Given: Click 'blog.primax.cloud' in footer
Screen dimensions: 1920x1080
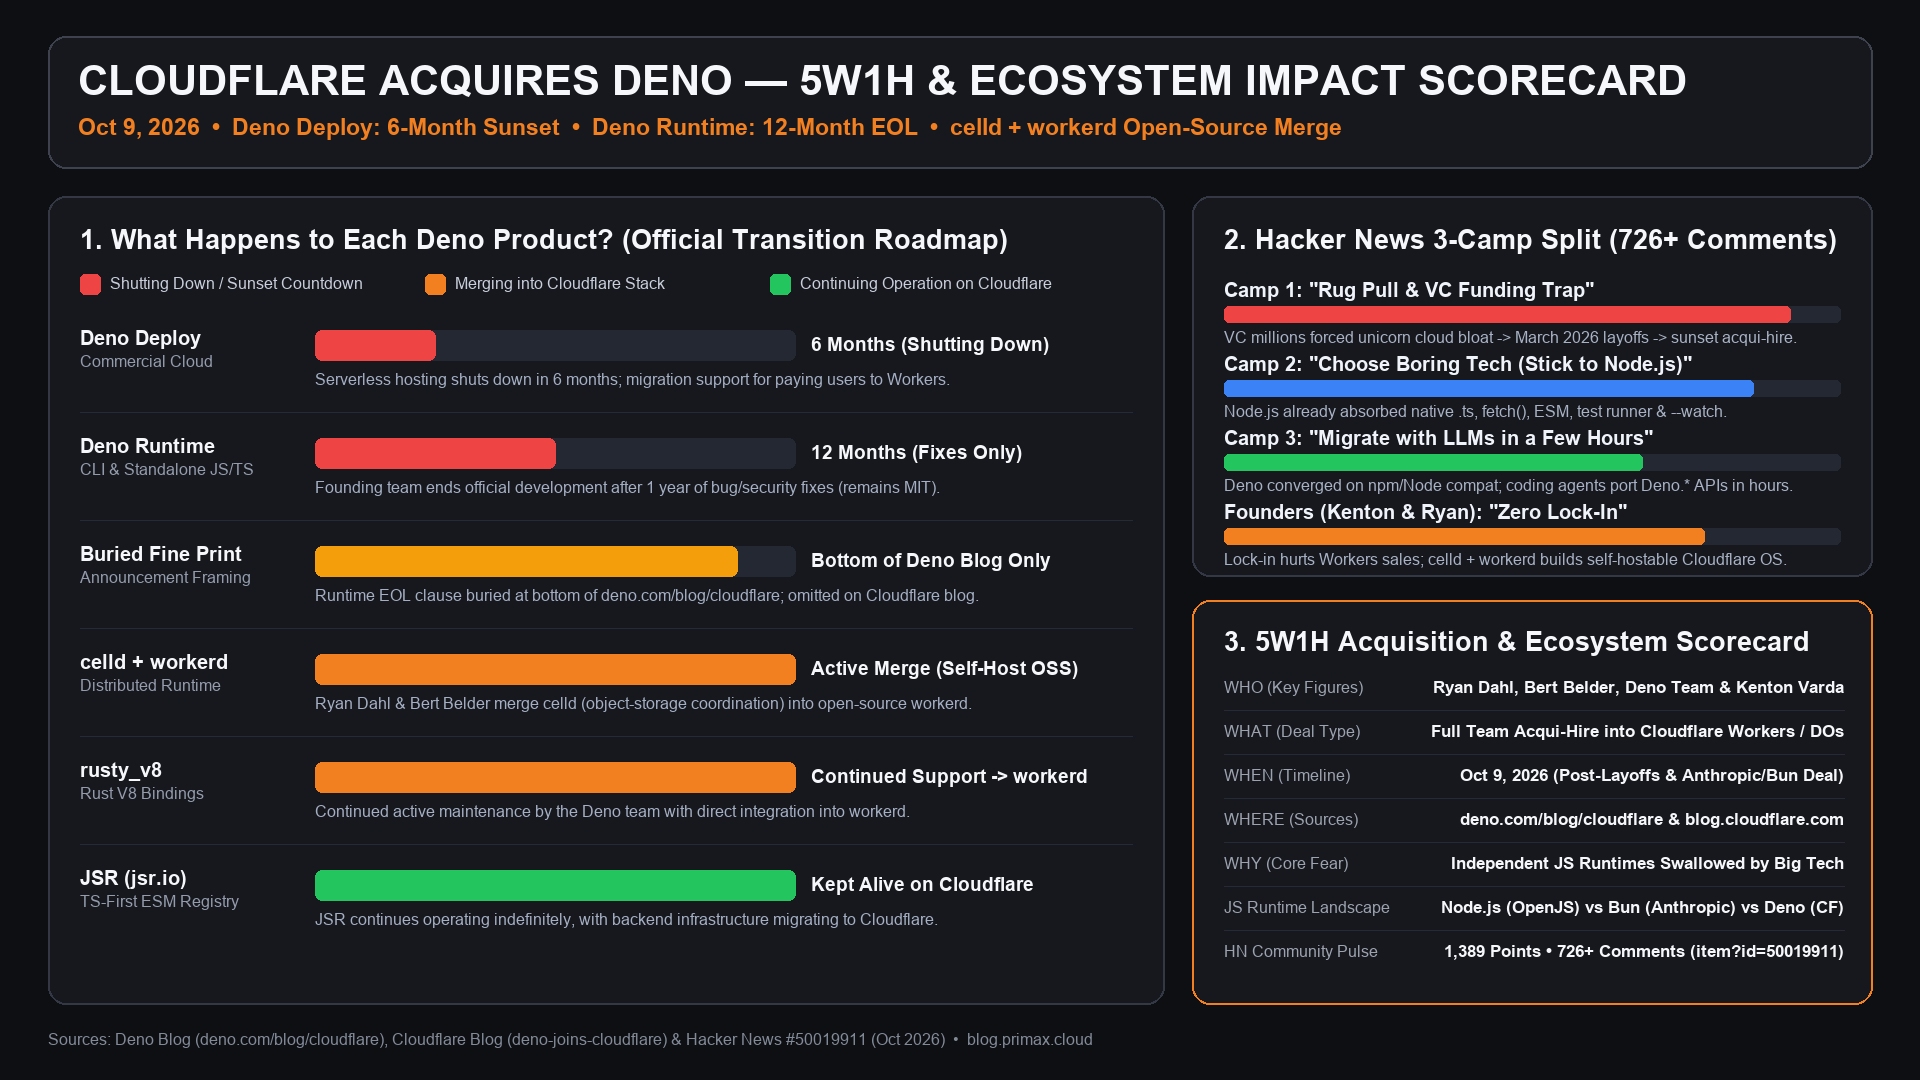Looking at the screenshot, I should click(x=1029, y=1040).
